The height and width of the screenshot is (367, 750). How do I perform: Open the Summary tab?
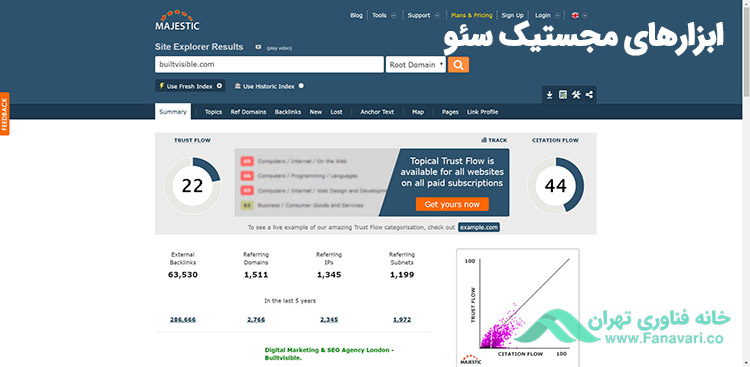tap(173, 111)
